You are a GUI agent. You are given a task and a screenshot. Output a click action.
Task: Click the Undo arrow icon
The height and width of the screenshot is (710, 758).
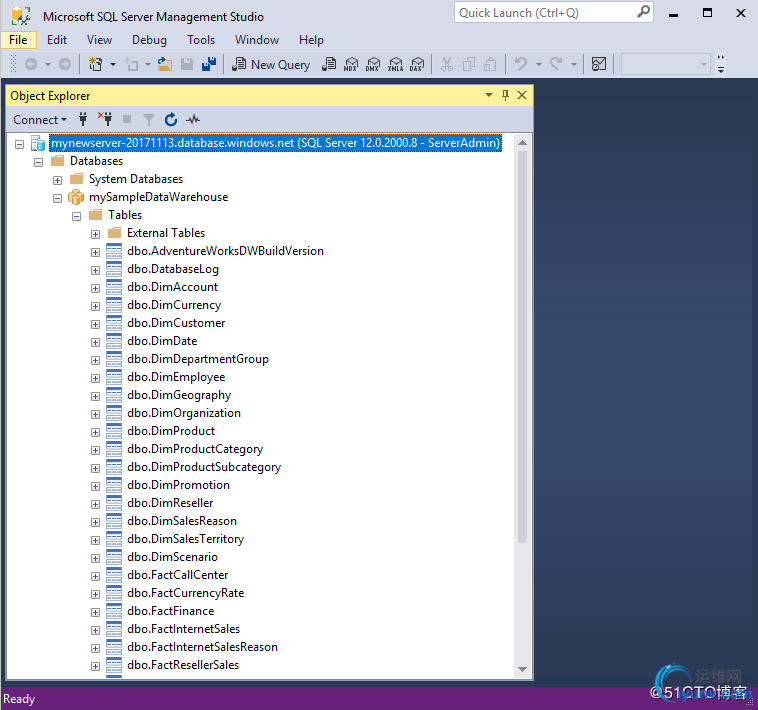pyautogui.click(x=521, y=64)
